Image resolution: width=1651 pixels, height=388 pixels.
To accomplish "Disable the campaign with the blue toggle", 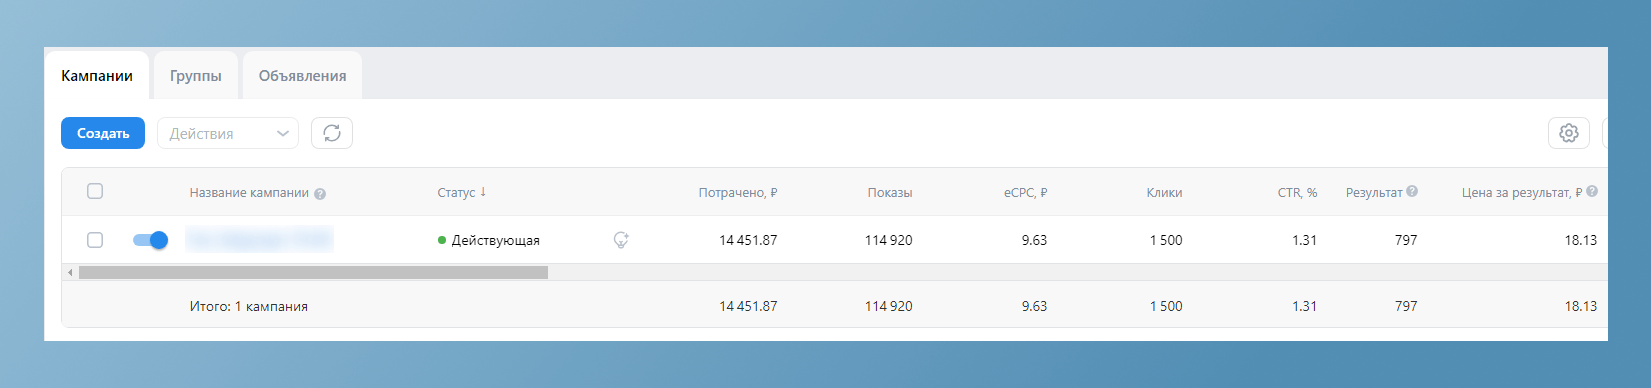I will coord(150,240).
